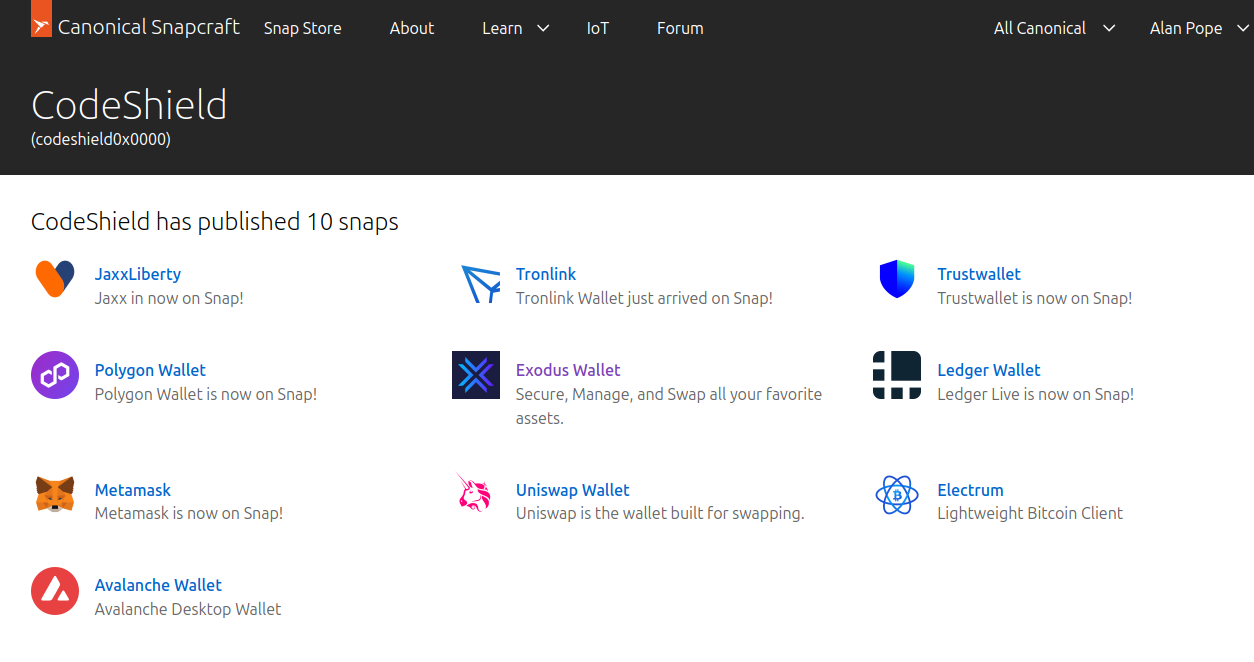Click the Electrum atom bitcoin icon
The width and height of the screenshot is (1254, 662).
[x=897, y=495]
